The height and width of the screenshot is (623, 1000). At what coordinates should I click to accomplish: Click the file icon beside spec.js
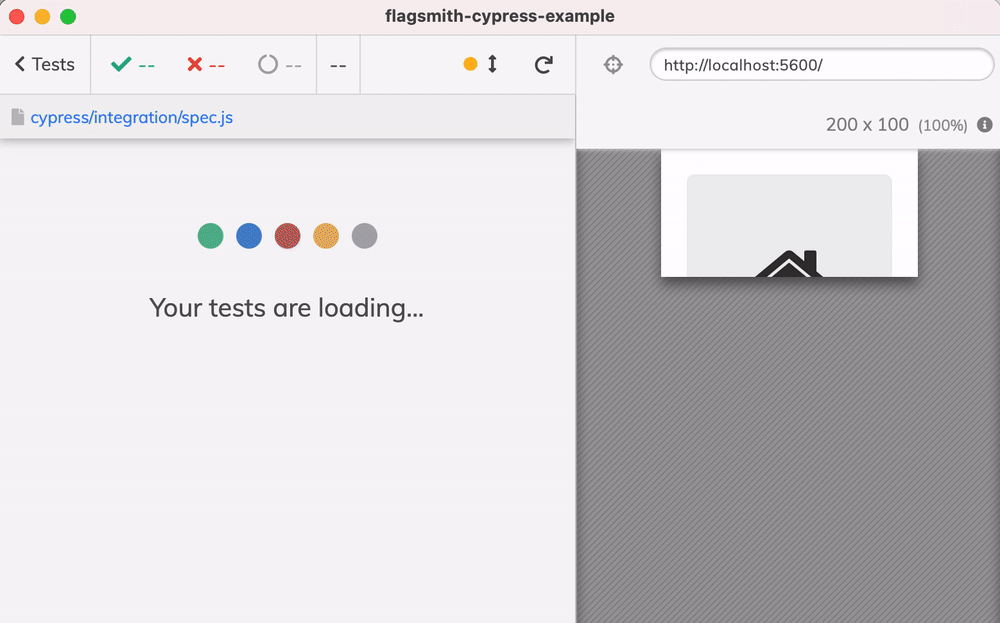[18, 117]
